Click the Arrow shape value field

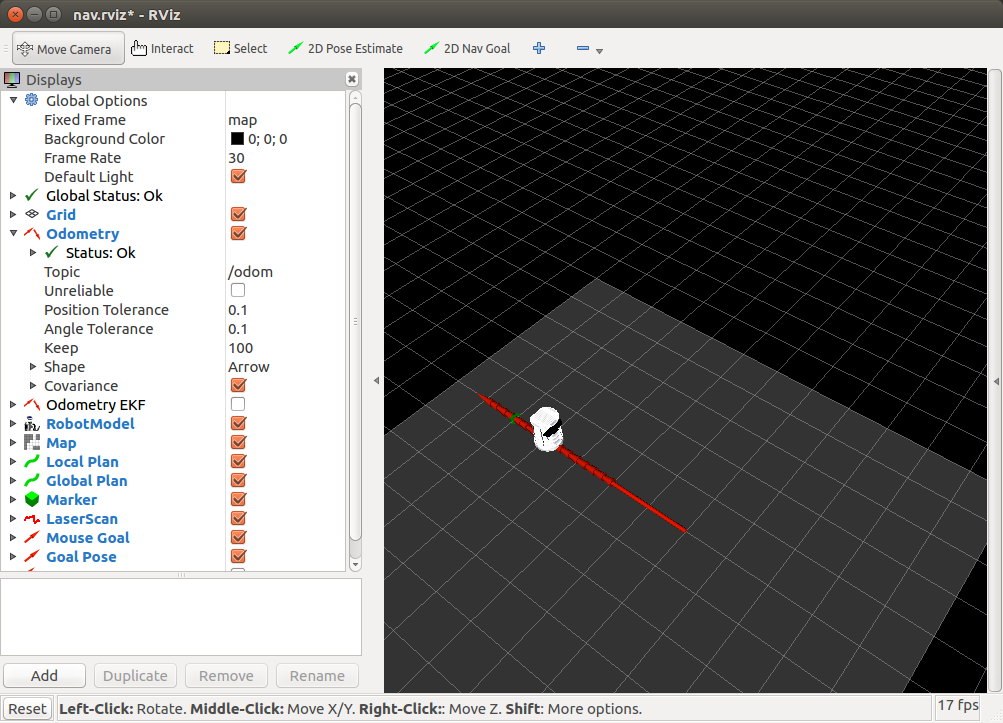[x=250, y=366]
